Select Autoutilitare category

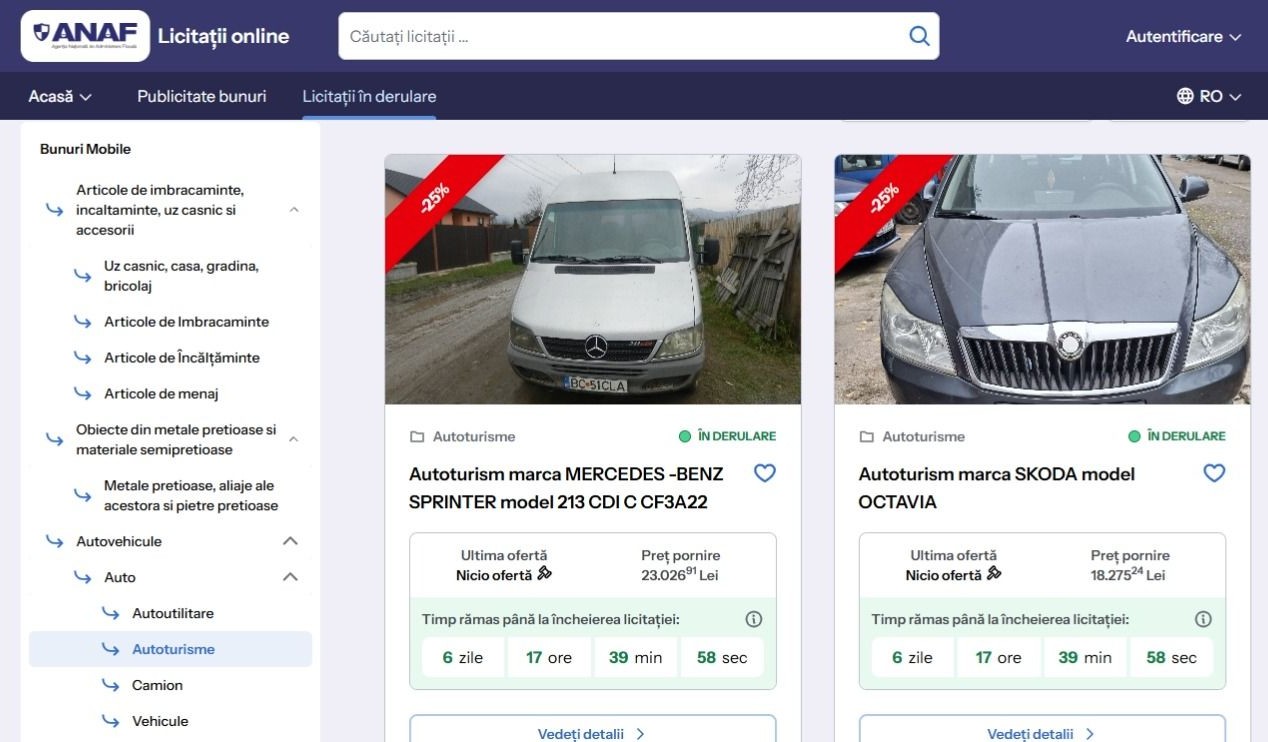point(173,613)
